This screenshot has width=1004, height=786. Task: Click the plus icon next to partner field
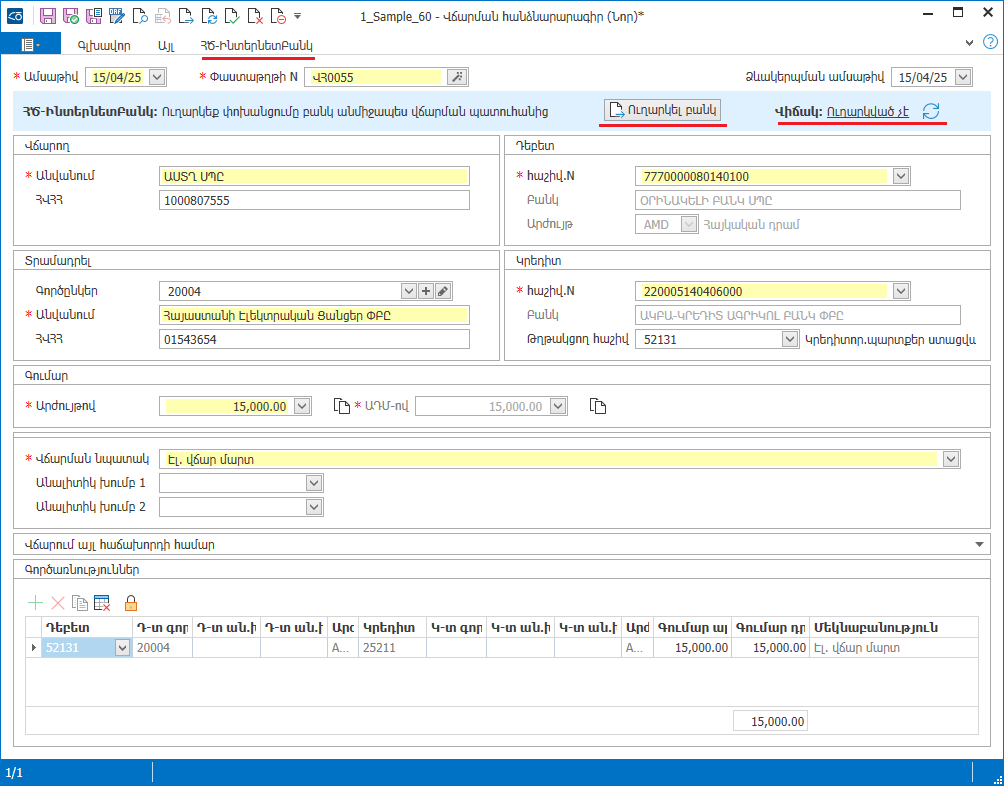coord(426,291)
